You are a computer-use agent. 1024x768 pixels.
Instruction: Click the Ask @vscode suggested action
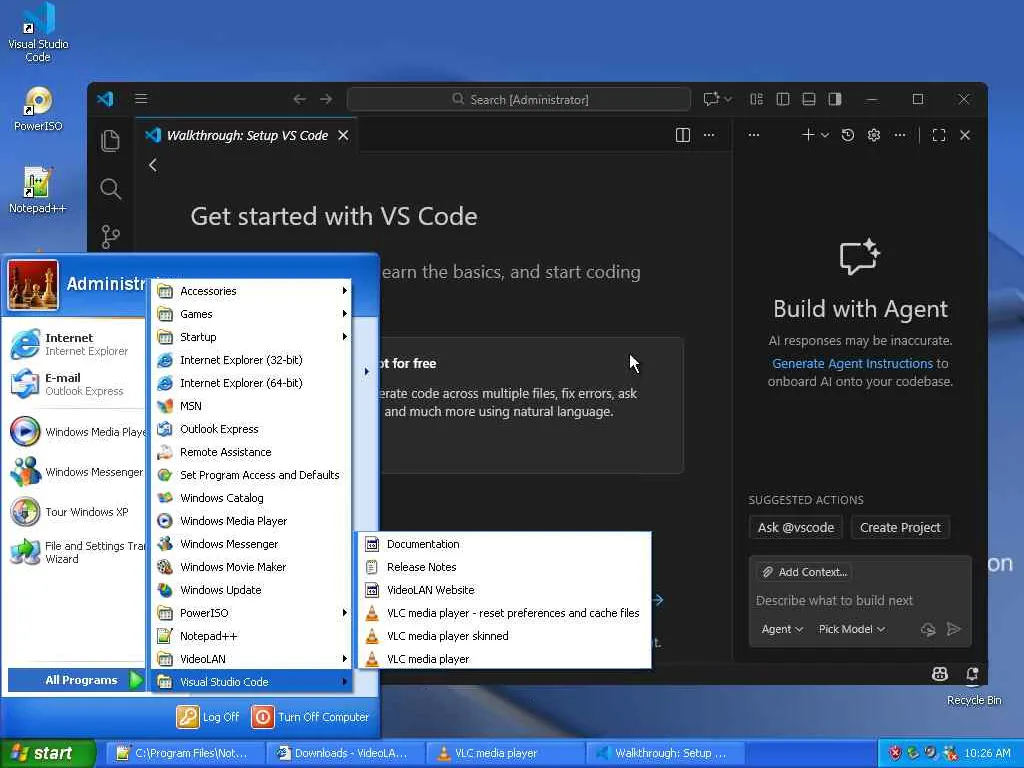pyautogui.click(x=795, y=528)
